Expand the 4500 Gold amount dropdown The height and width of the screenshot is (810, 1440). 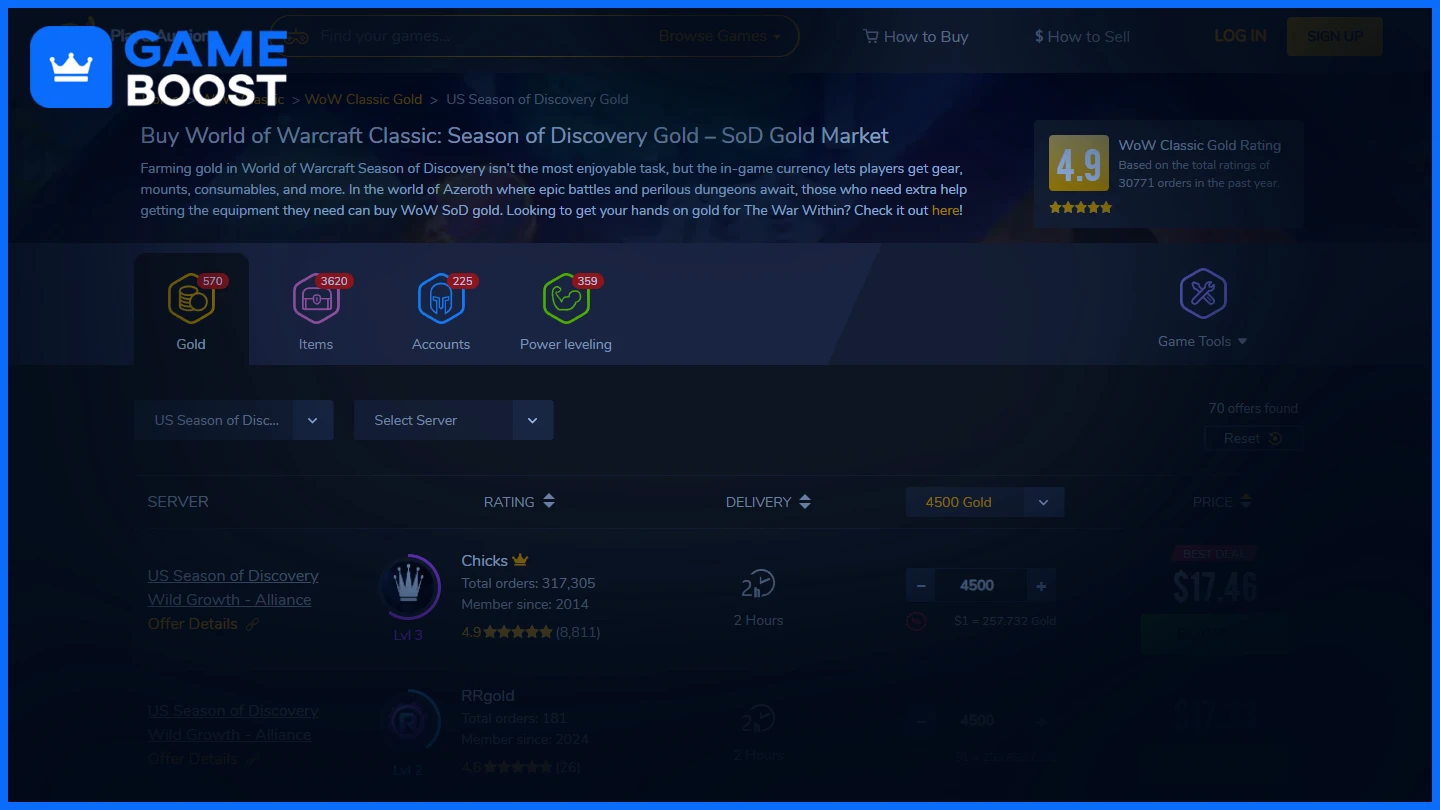[x=985, y=502]
